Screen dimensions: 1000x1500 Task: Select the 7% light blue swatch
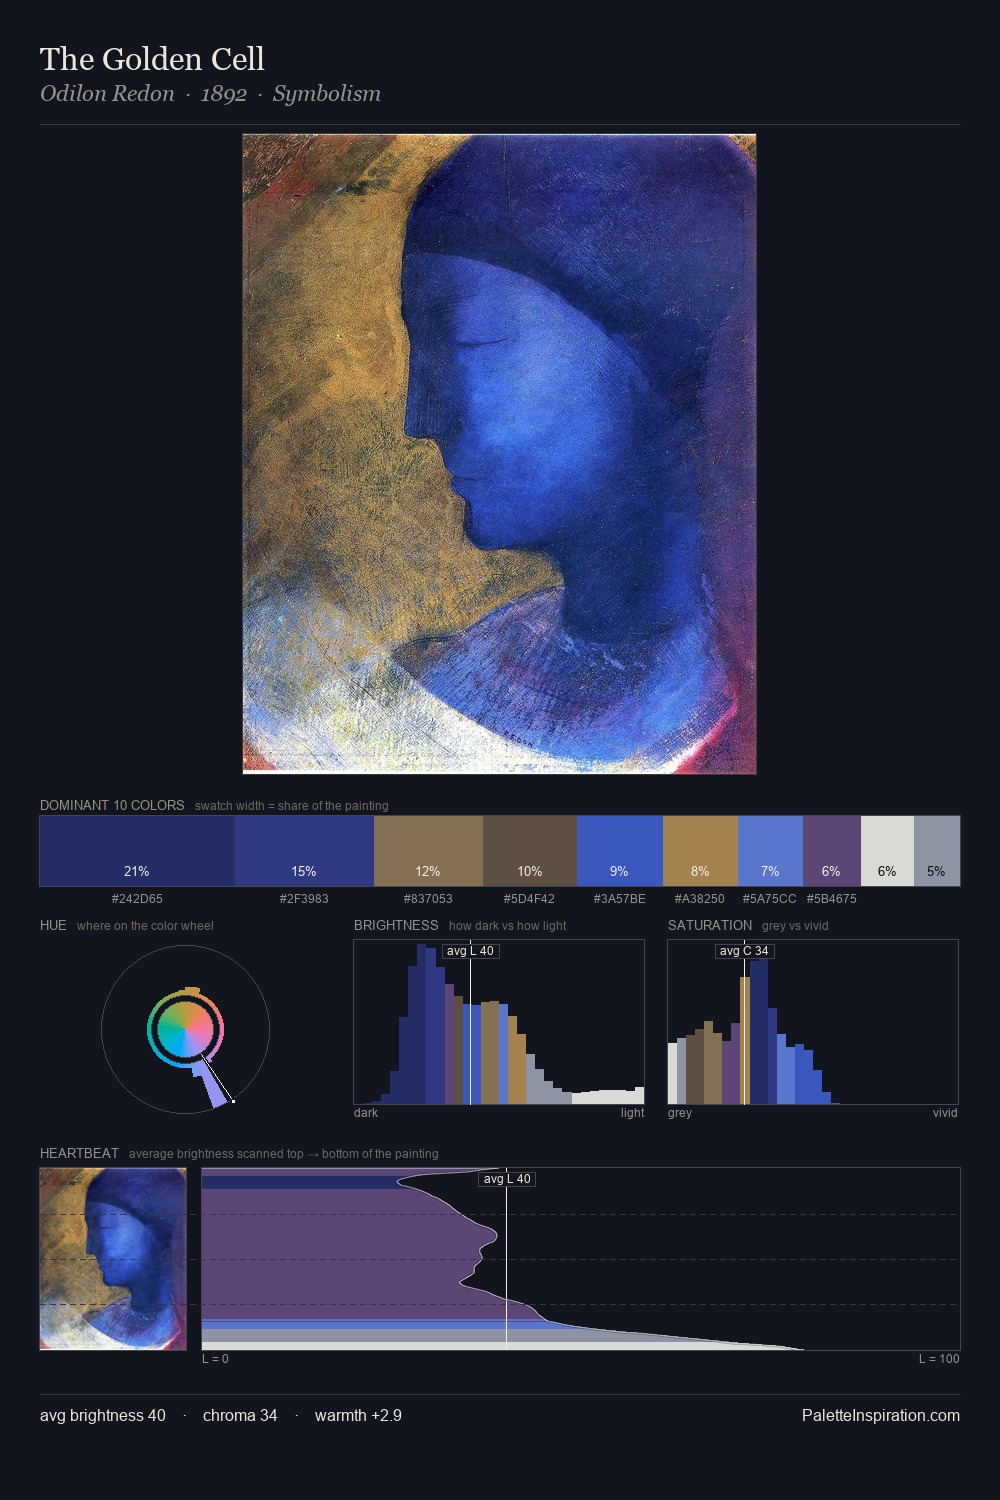pos(770,851)
